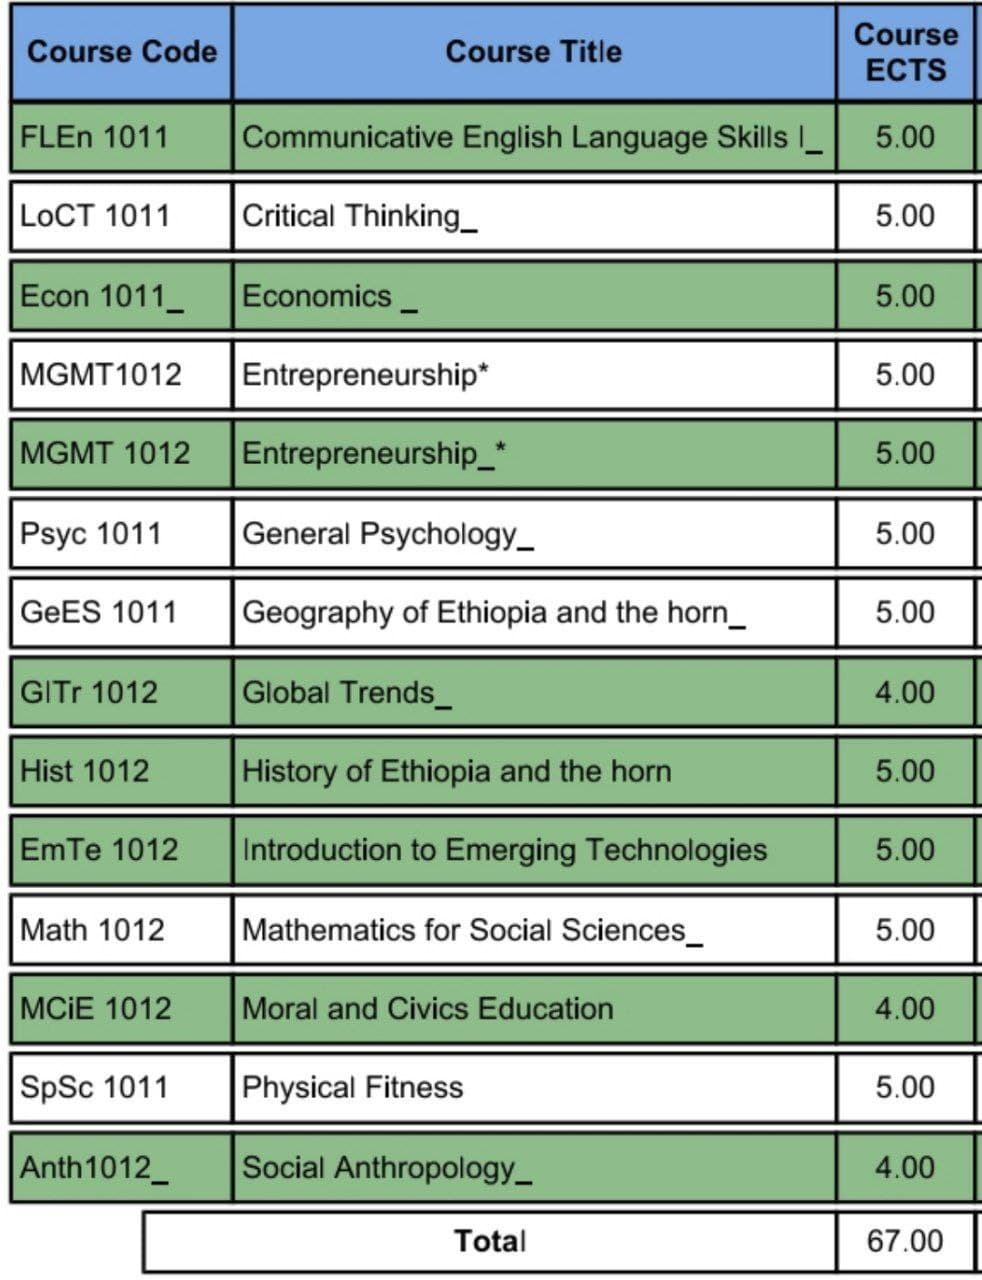
Task: Select the Global Trends title cell
Action: [x=534, y=692]
